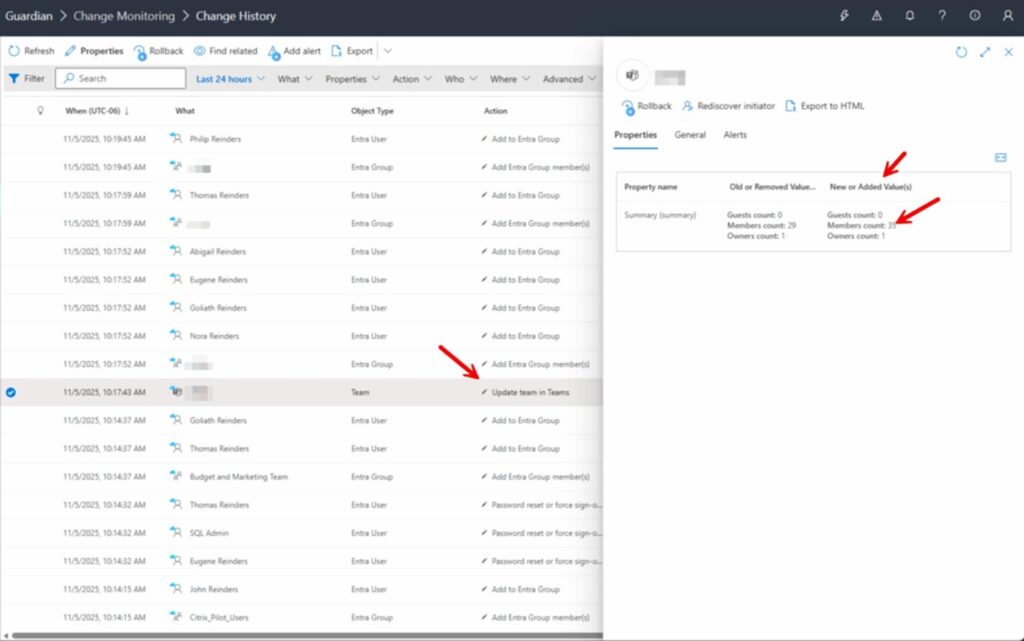1024x641 pixels.
Task: Close the details panel
Action: [x=1008, y=52]
